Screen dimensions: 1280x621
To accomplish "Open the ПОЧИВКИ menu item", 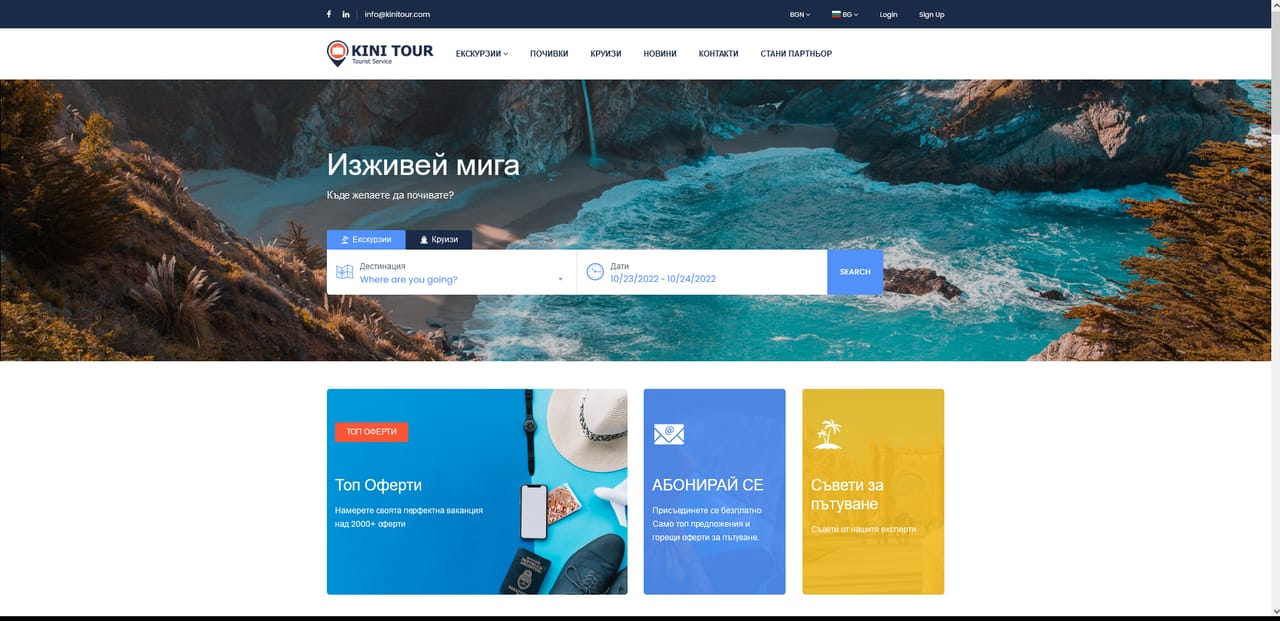I will [x=549, y=54].
